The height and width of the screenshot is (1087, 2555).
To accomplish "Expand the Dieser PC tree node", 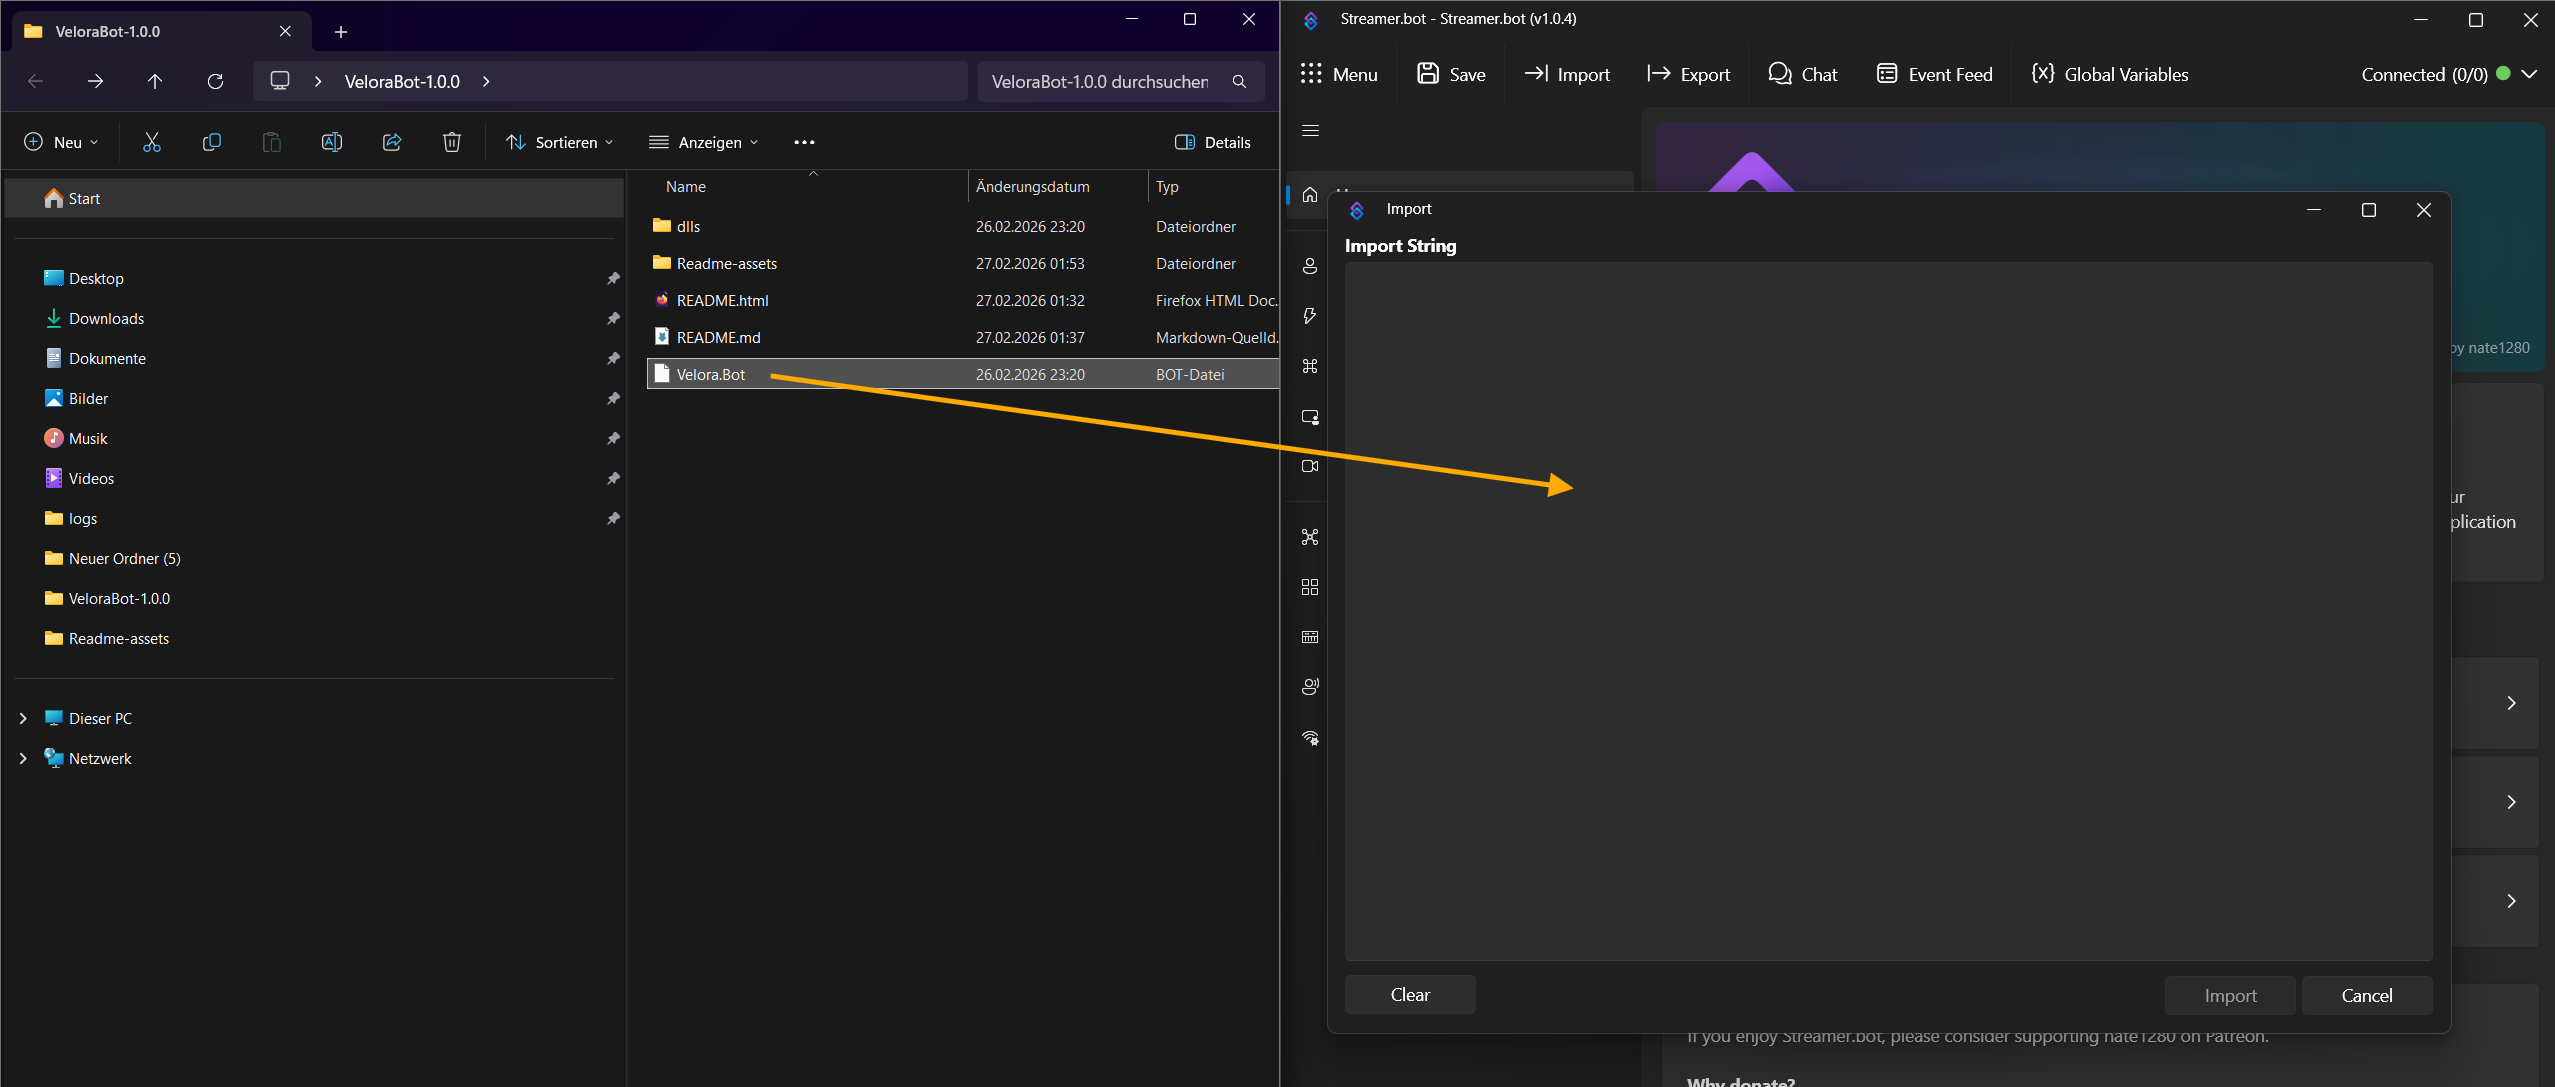I will coord(23,718).
